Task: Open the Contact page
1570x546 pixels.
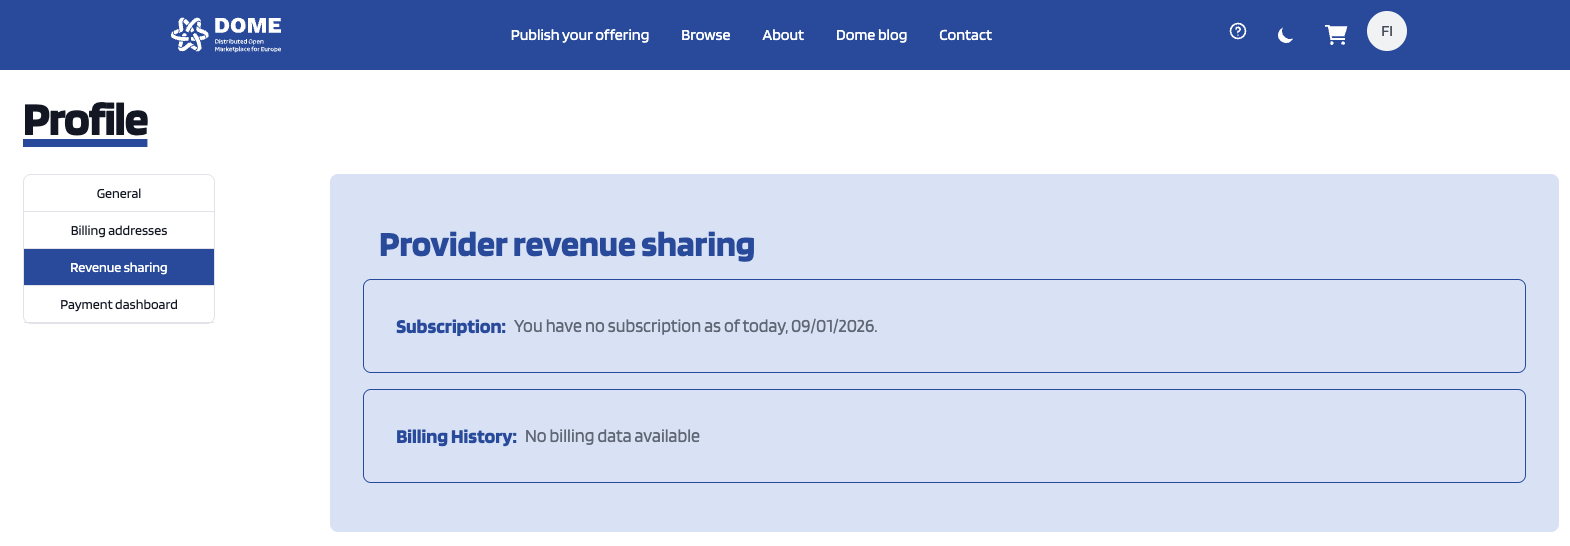Action: (965, 35)
